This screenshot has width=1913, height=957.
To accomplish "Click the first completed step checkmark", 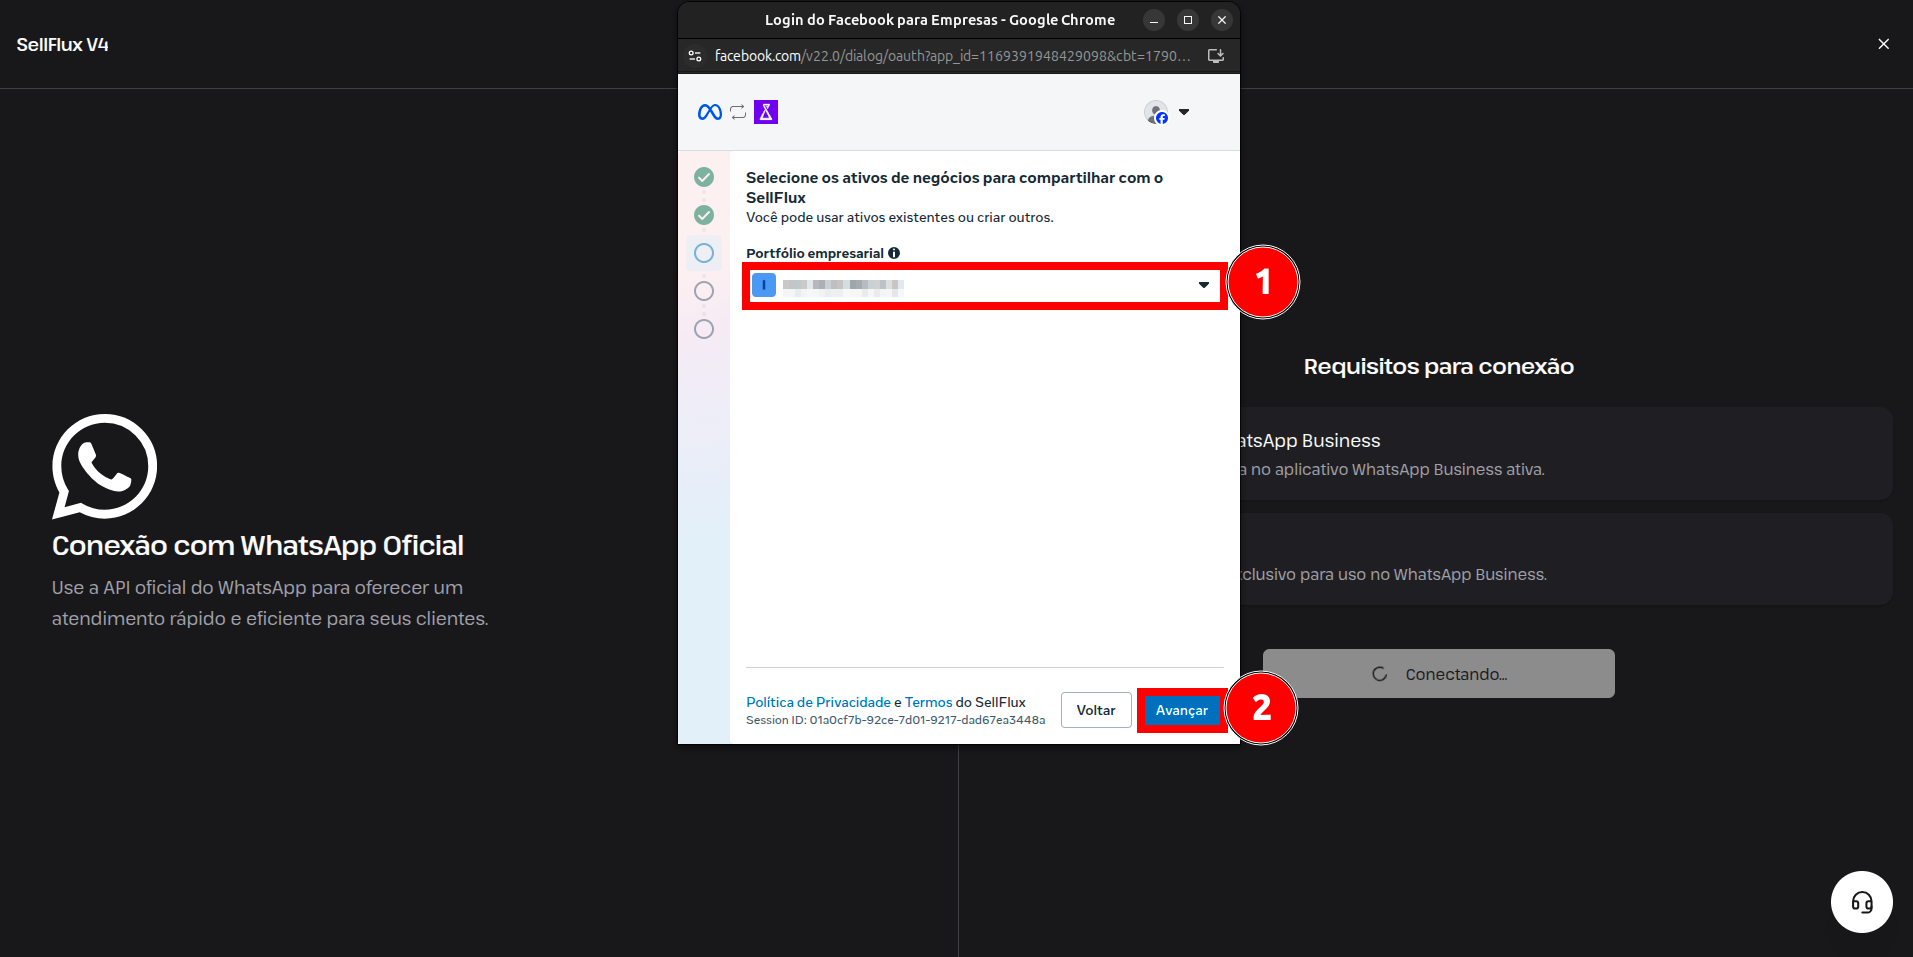I will [x=704, y=177].
